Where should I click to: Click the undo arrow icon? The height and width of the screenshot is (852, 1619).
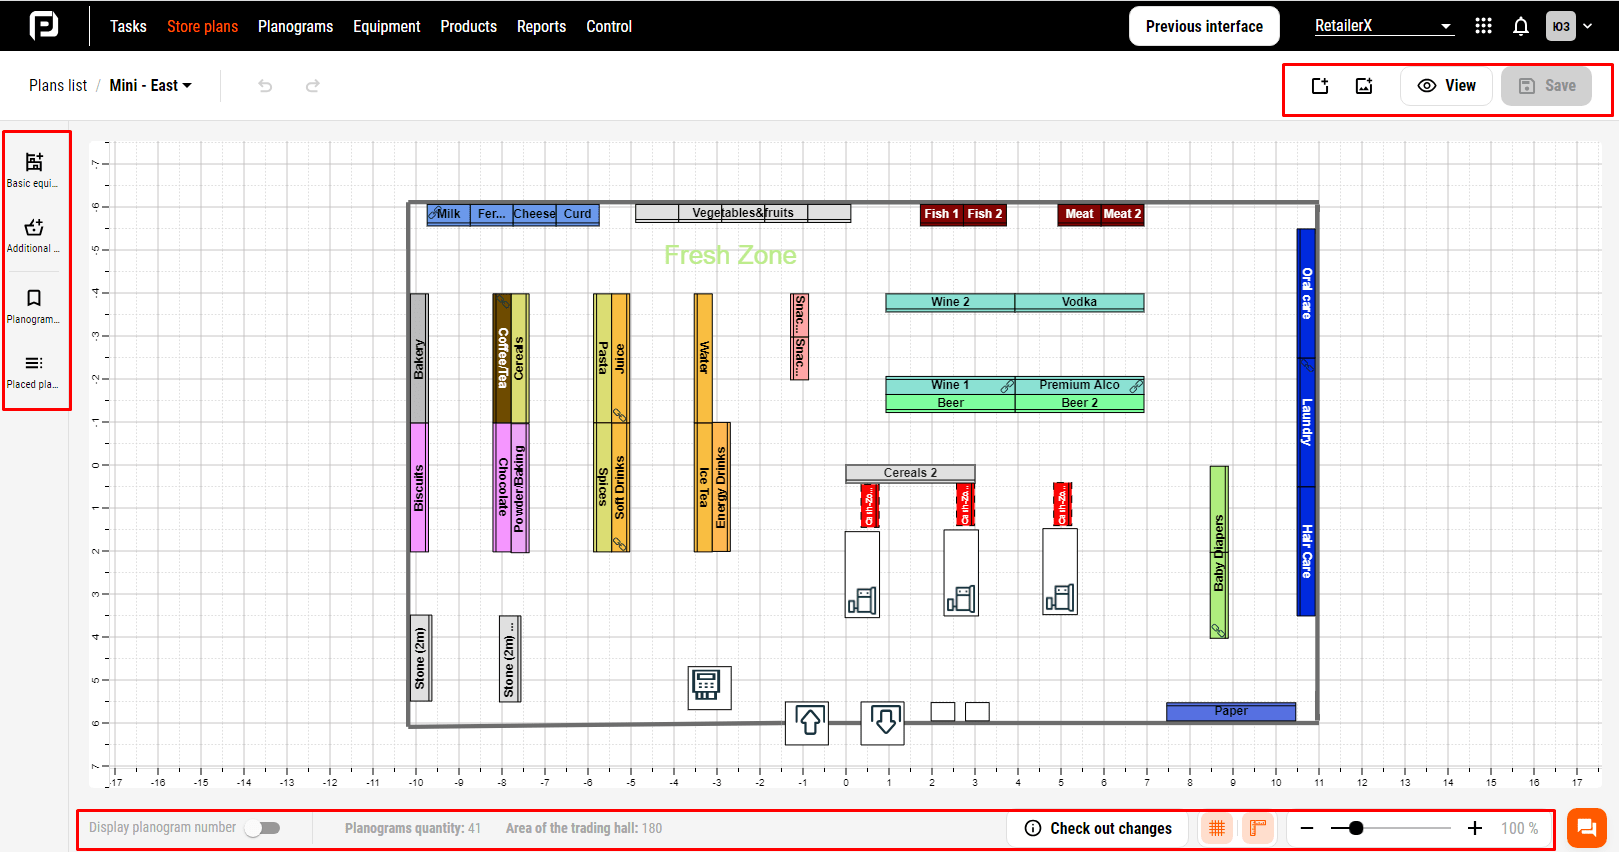point(265,86)
